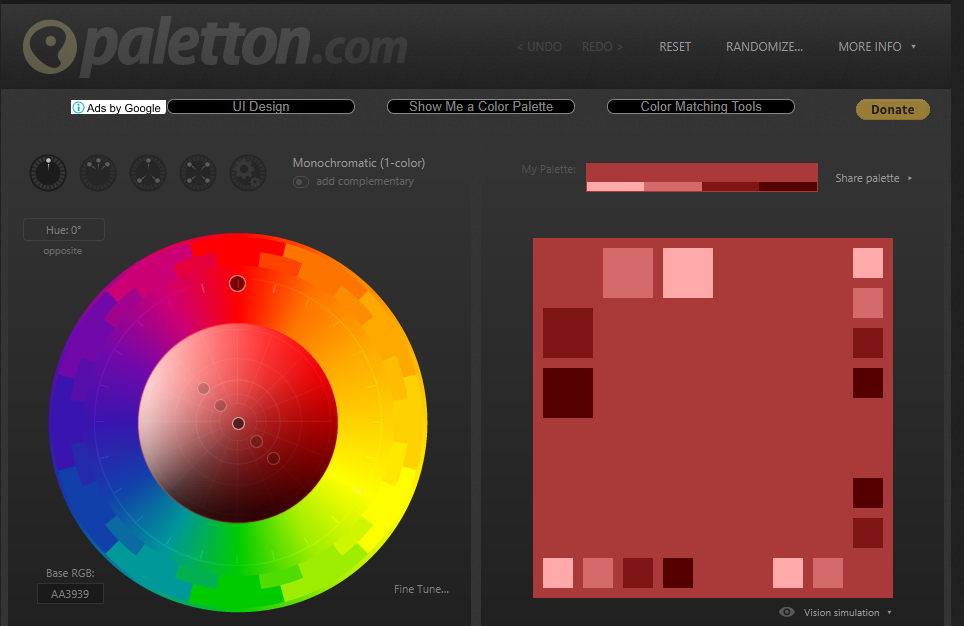
Task: Expand the Share palette menu
Action: 873,178
